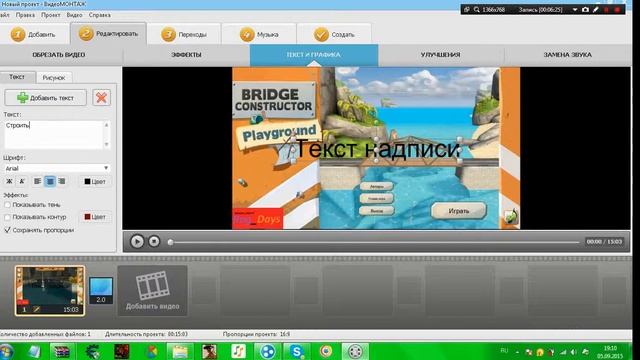Open the Windows Start menu

click(x=7, y=352)
